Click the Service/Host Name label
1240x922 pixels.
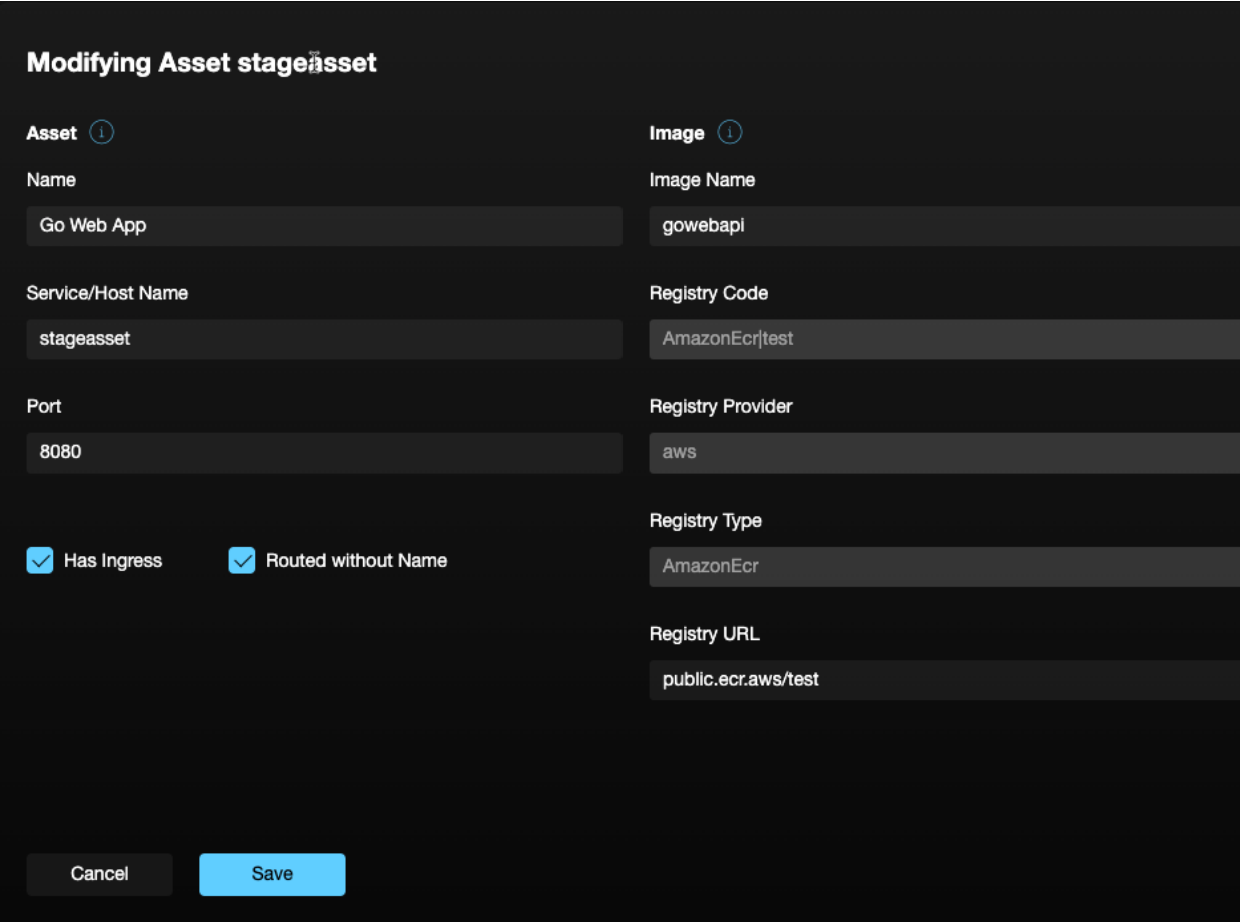pyautogui.click(x=107, y=293)
